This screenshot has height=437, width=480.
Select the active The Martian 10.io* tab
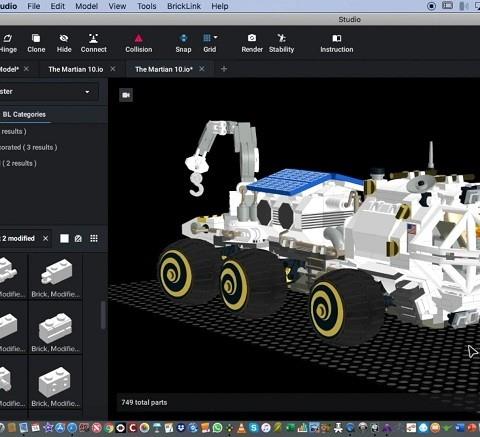[164, 69]
